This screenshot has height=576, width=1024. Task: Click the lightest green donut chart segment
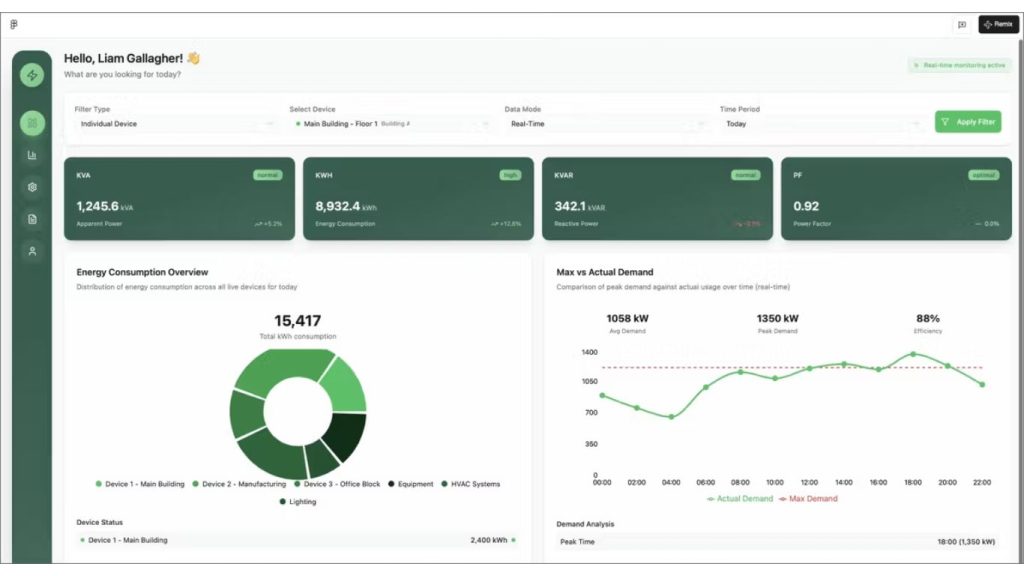tap(342, 384)
